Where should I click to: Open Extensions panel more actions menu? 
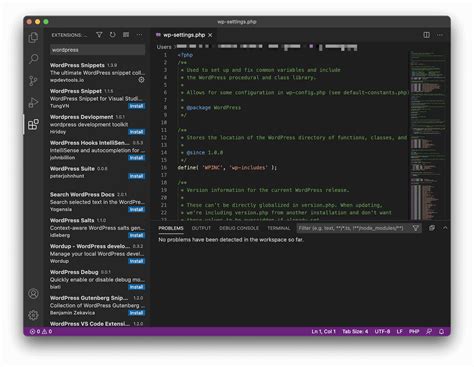[139, 35]
